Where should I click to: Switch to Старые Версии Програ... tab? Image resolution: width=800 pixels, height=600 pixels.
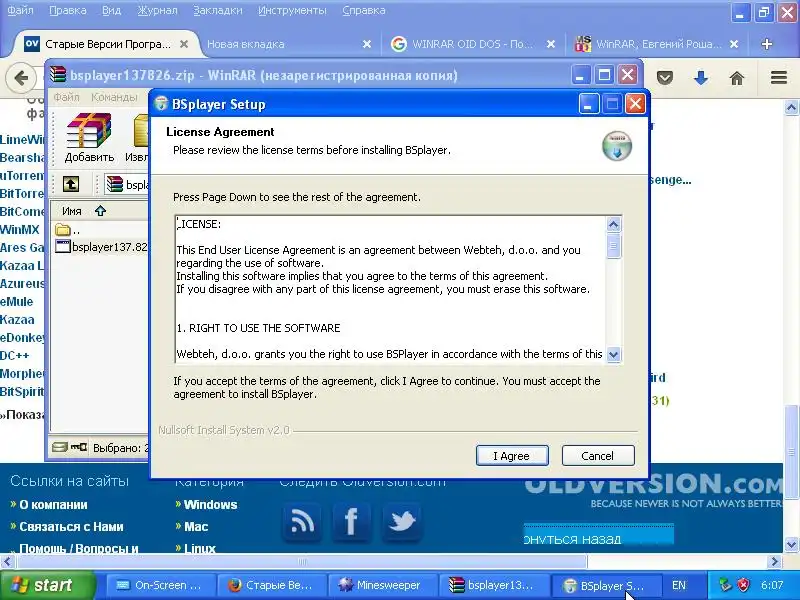pos(105,44)
